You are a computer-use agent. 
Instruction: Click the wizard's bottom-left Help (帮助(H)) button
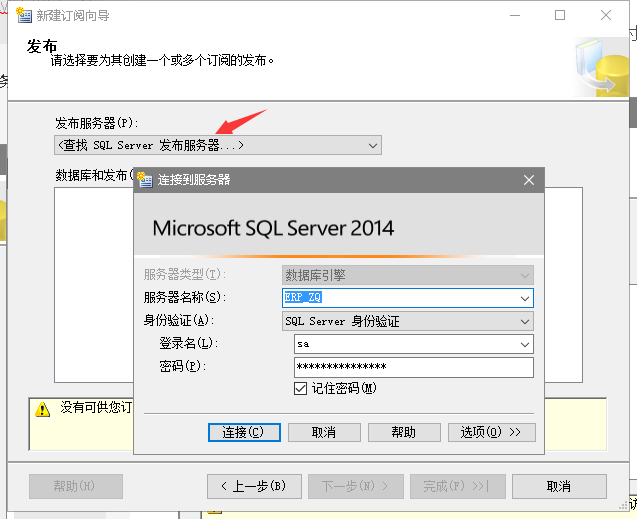pos(76,486)
